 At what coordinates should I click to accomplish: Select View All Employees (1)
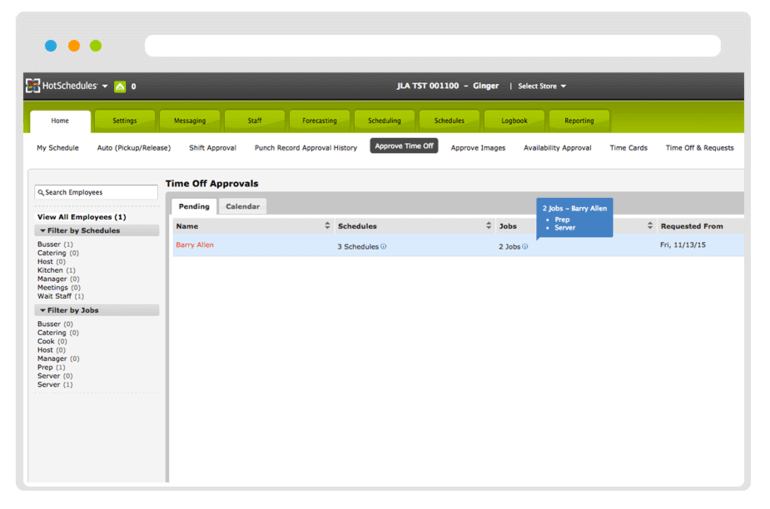(82, 217)
